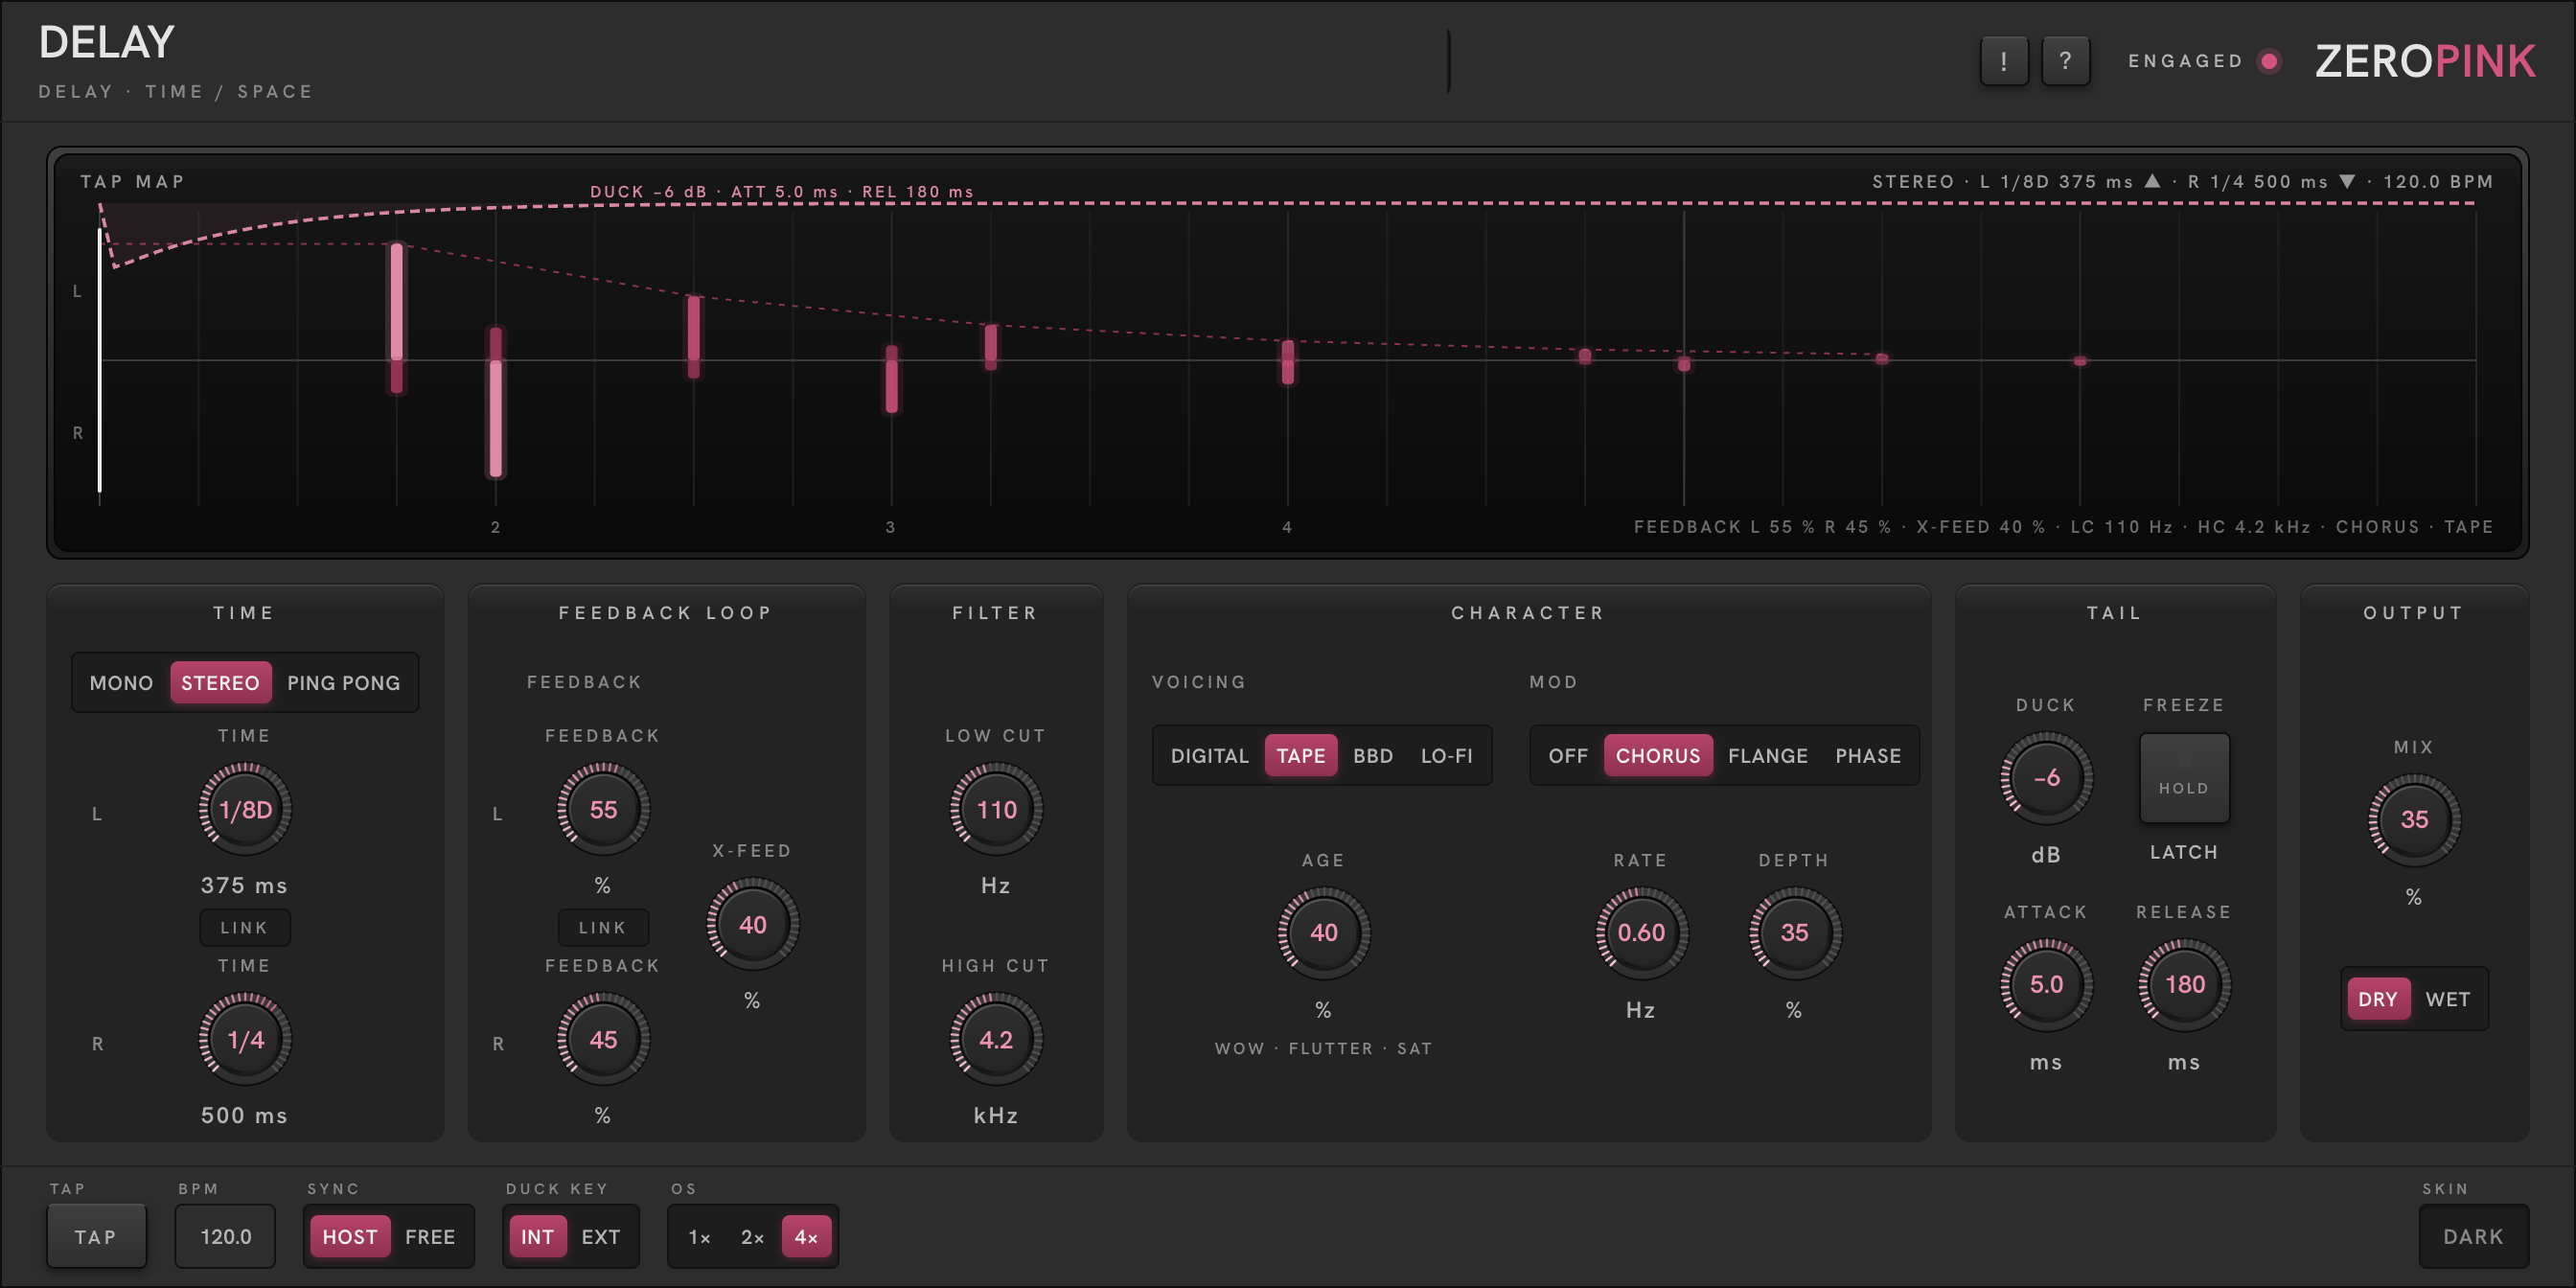The image size is (2576, 1288).
Task: Set duck key to INT
Action: pyautogui.click(x=537, y=1237)
